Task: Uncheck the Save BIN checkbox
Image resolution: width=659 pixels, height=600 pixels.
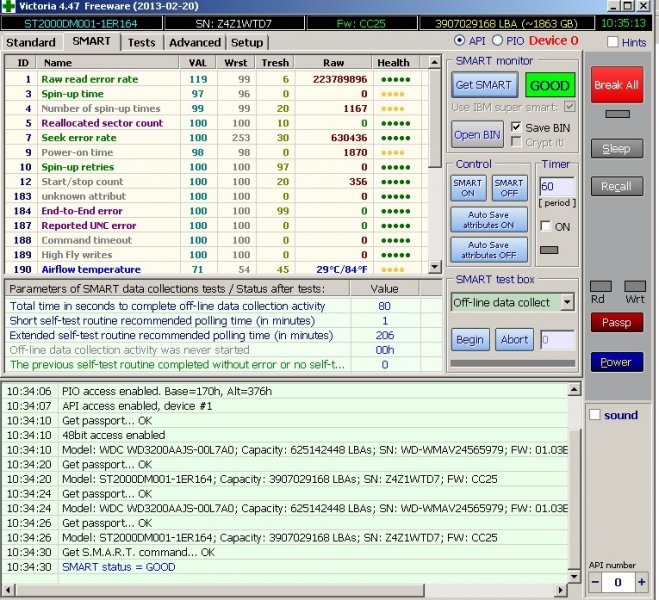Action: click(516, 128)
